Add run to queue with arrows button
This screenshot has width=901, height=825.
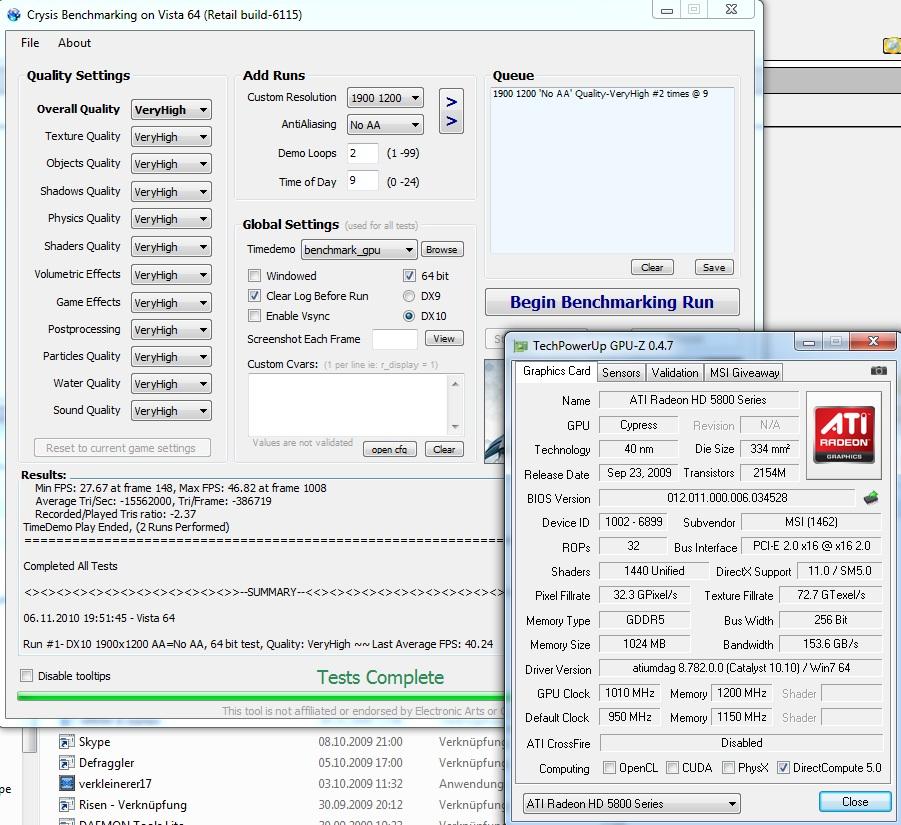451,111
